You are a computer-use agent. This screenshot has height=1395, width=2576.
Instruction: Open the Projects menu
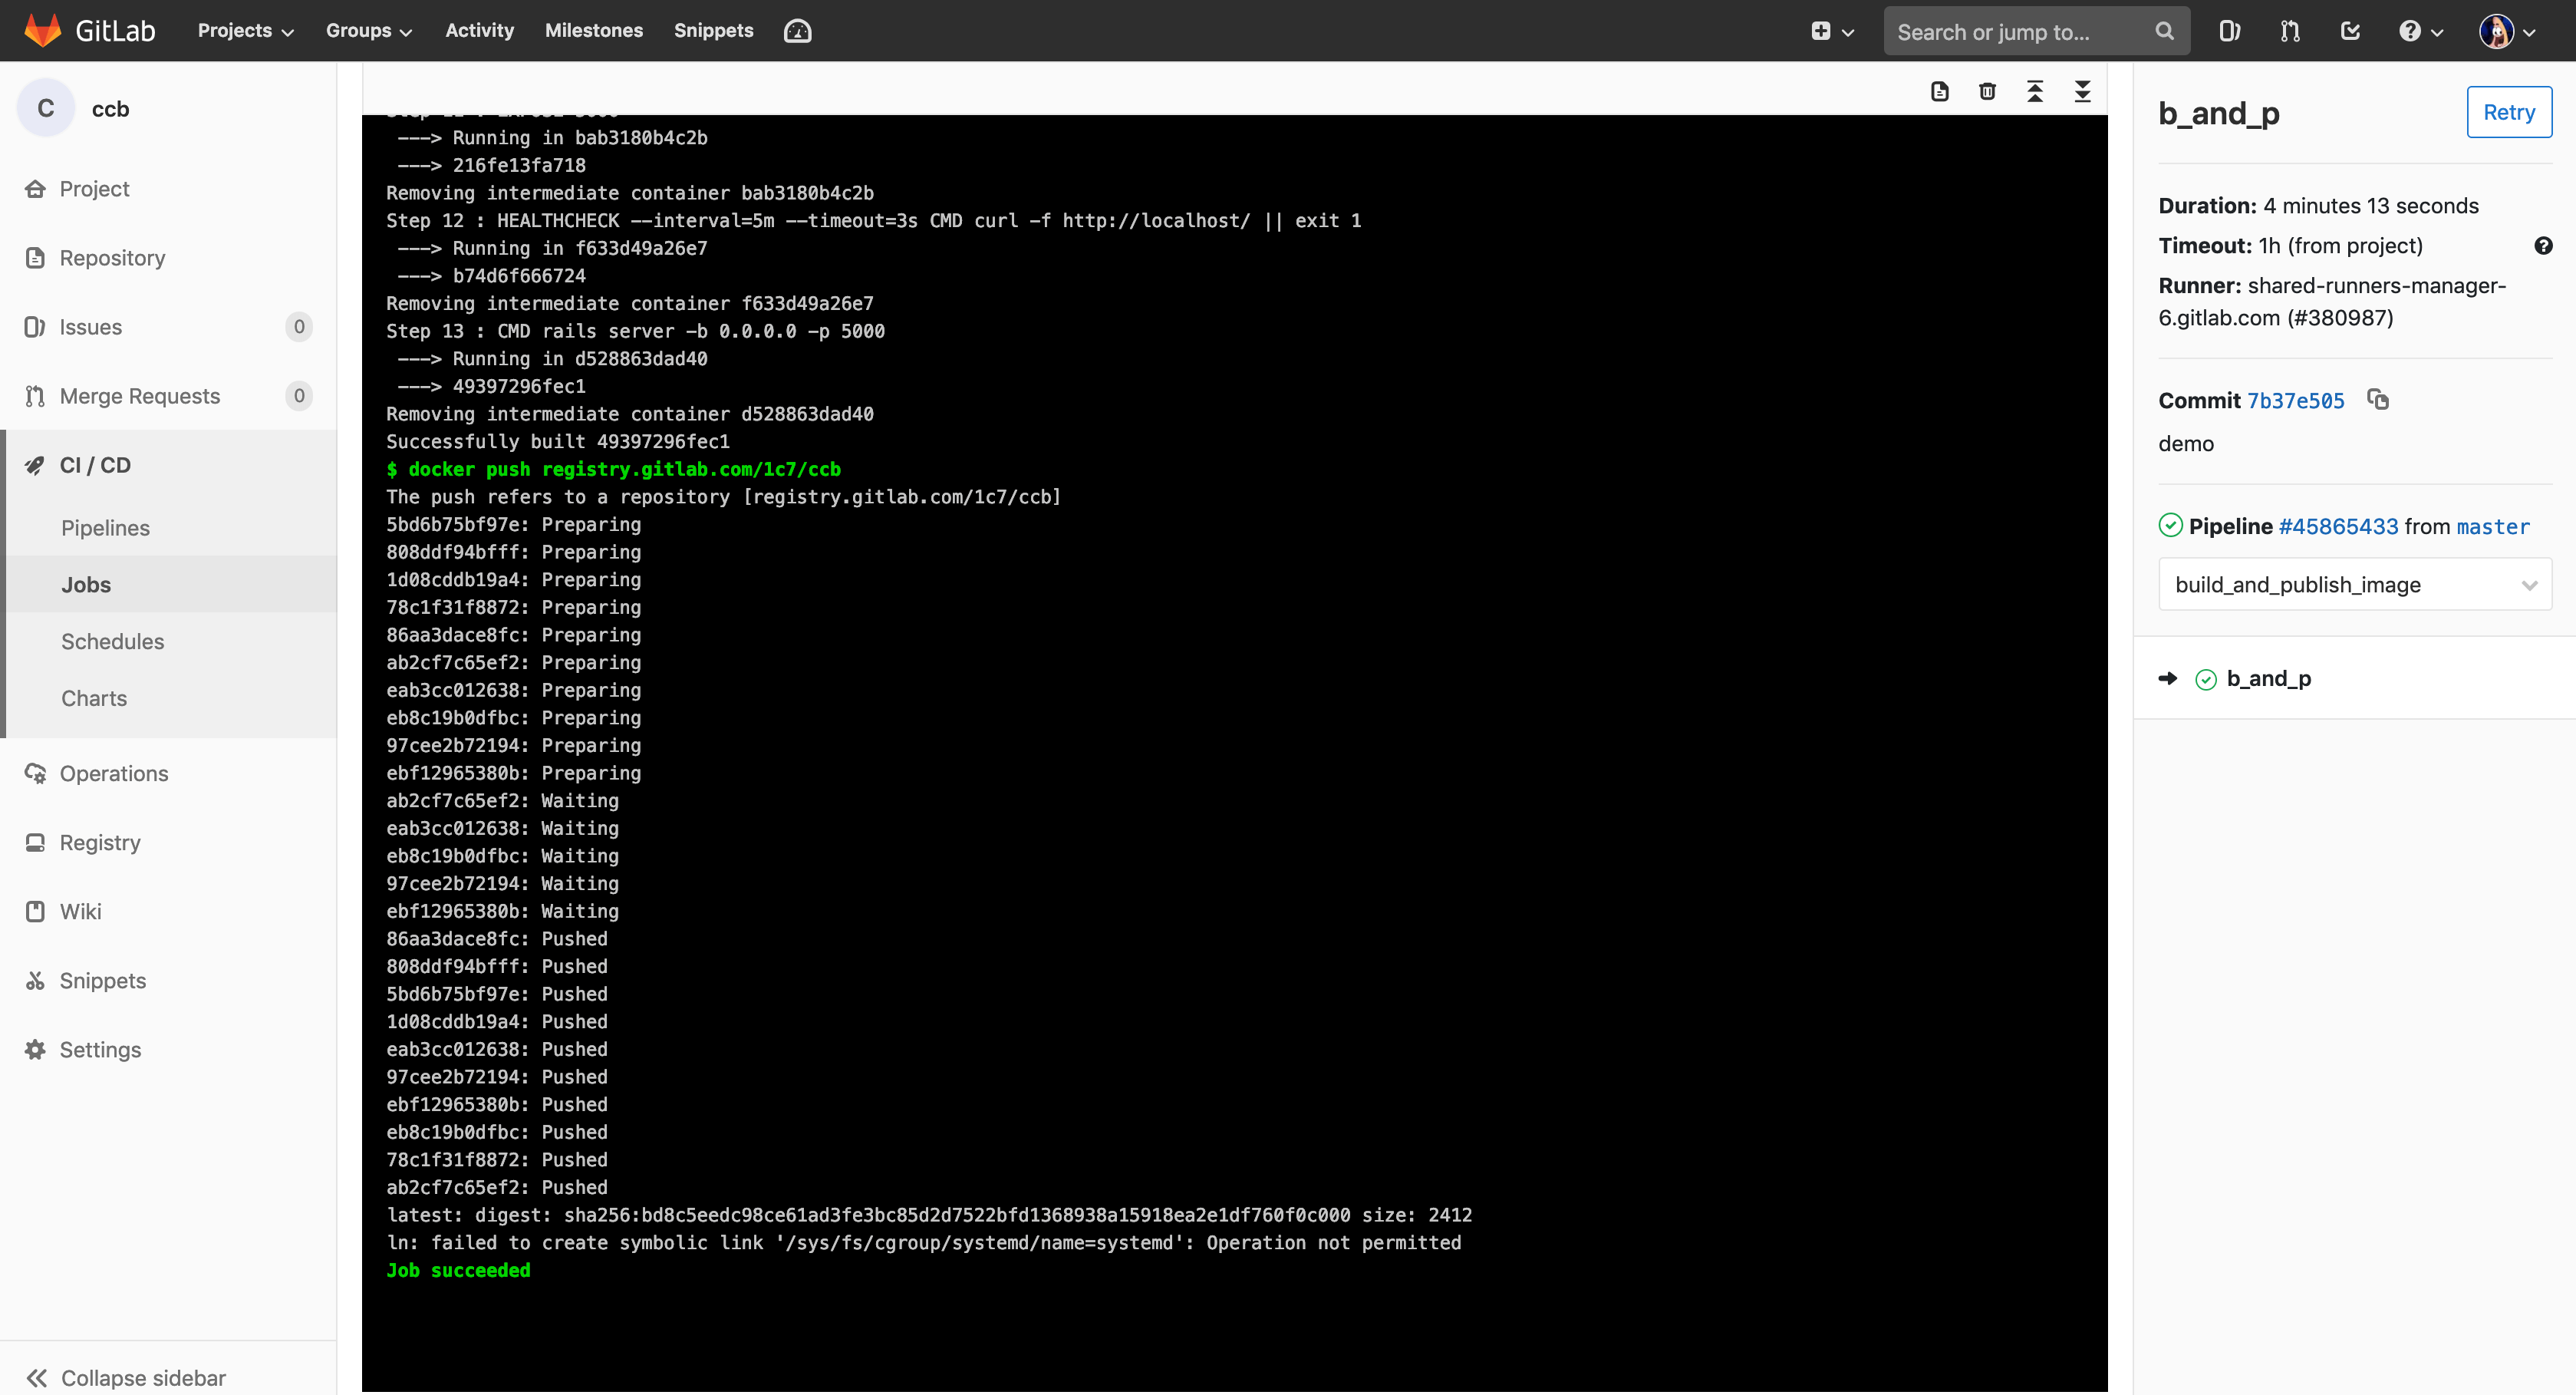pos(243,30)
